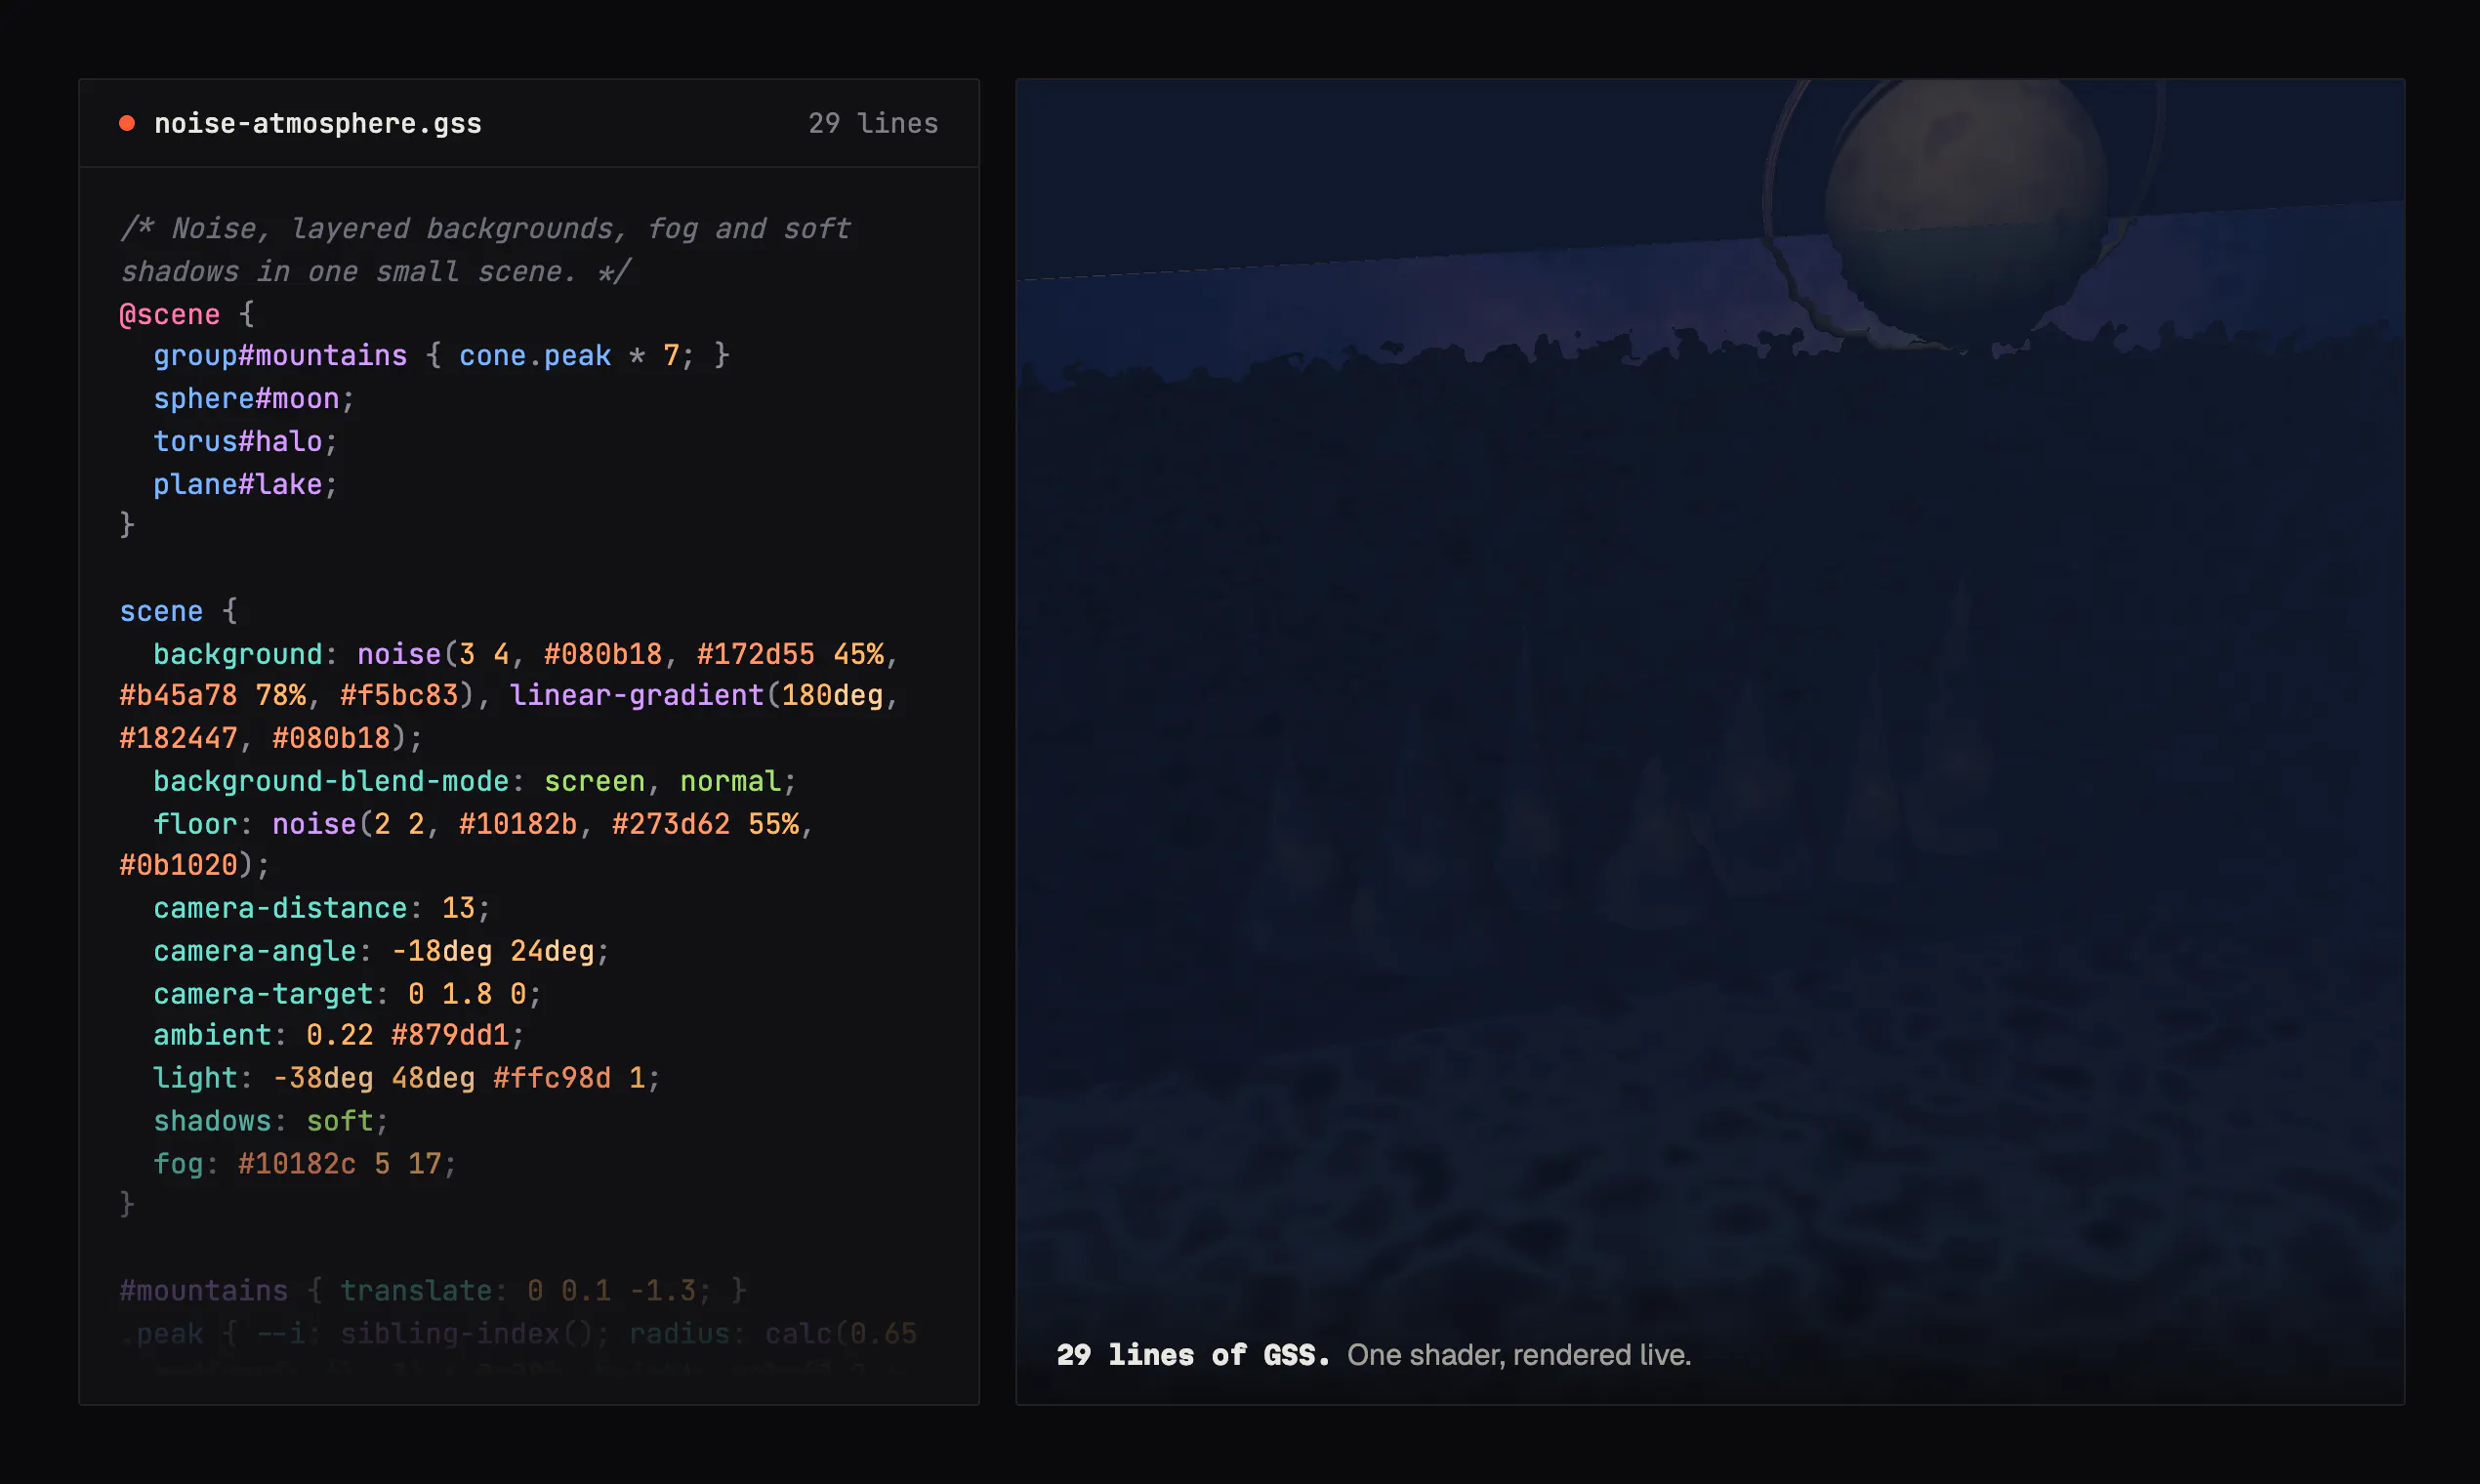Image resolution: width=2480 pixels, height=1484 pixels.
Task: Click the '29 lines' counter in the header
Action: pyautogui.click(x=873, y=123)
